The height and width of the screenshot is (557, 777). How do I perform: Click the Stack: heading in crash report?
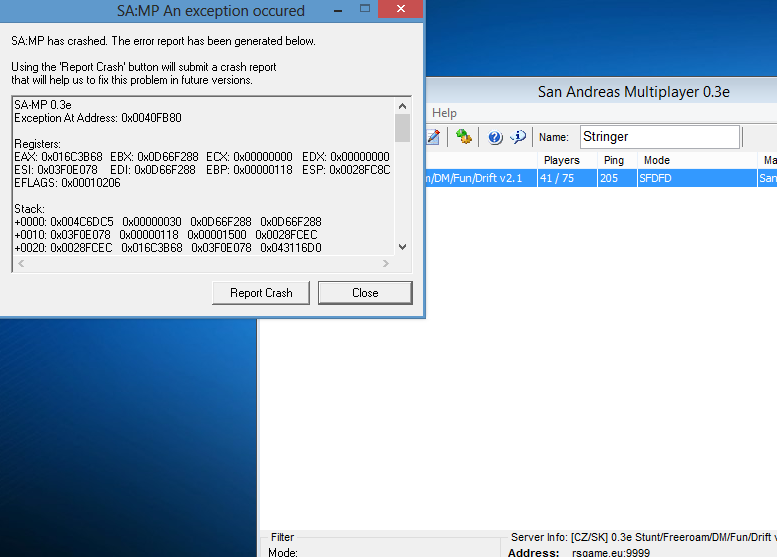click(x=29, y=209)
